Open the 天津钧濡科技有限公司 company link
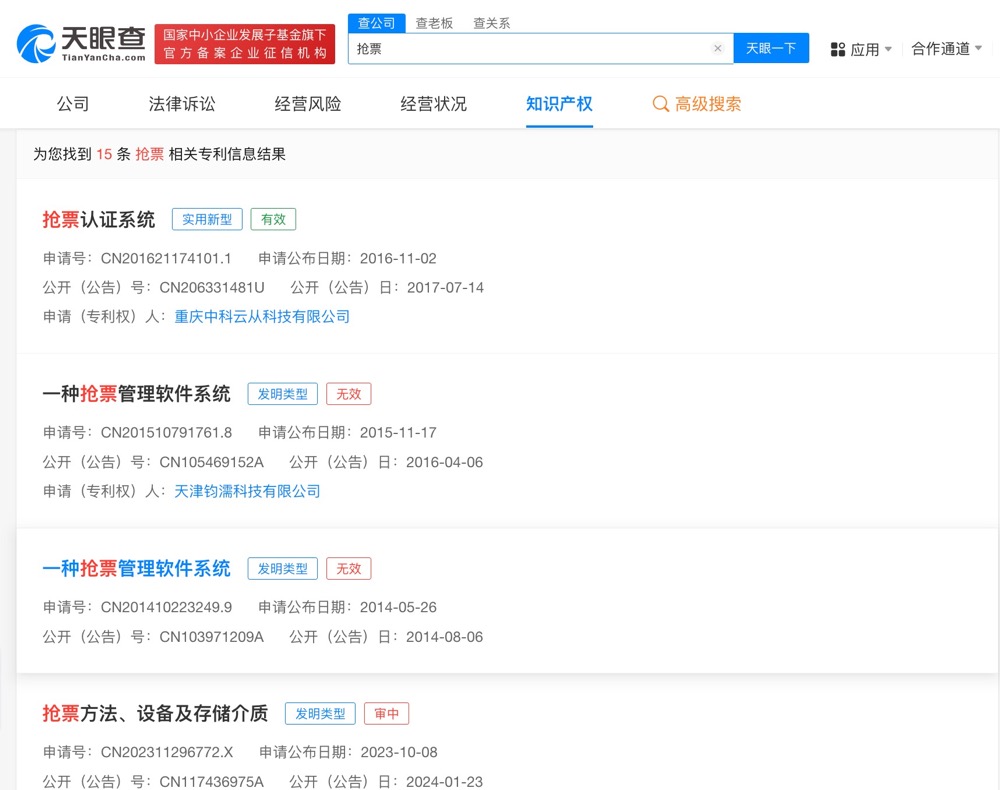1000x790 pixels. 247,491
